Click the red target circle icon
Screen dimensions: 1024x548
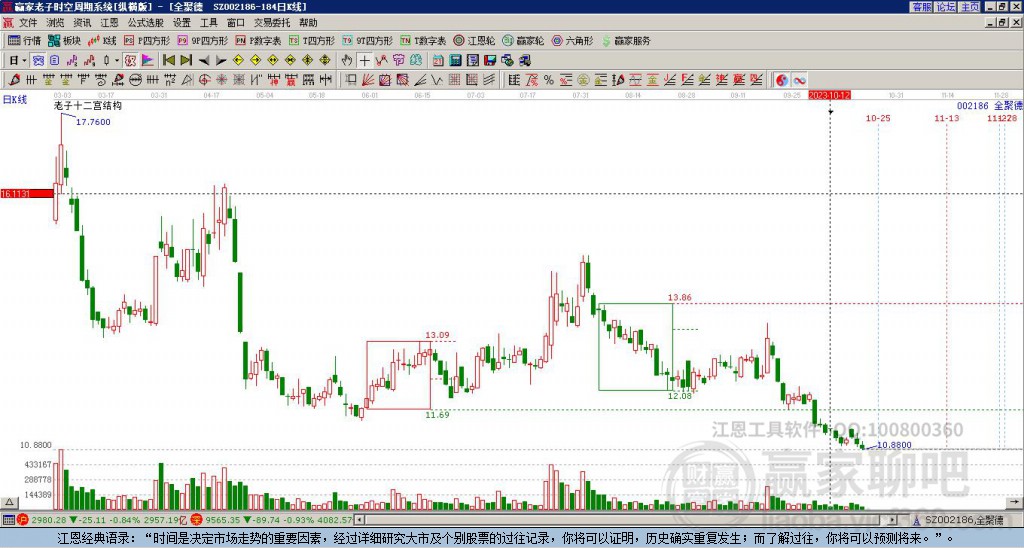[x=204, y=80]
